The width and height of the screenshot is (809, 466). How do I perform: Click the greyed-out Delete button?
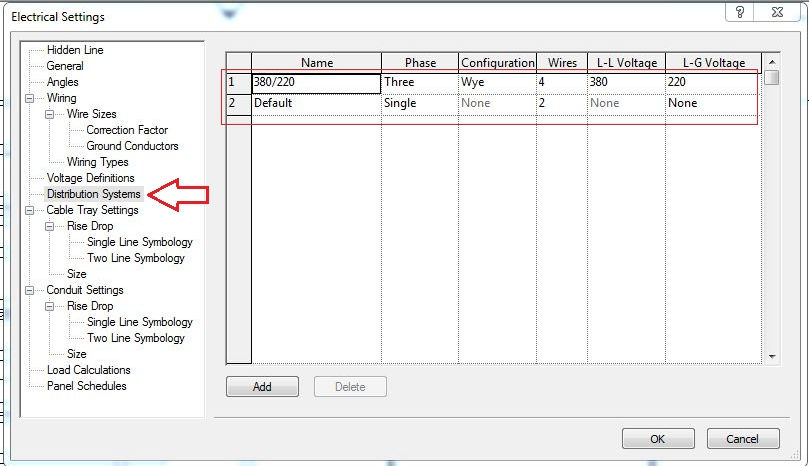(350, 387)
